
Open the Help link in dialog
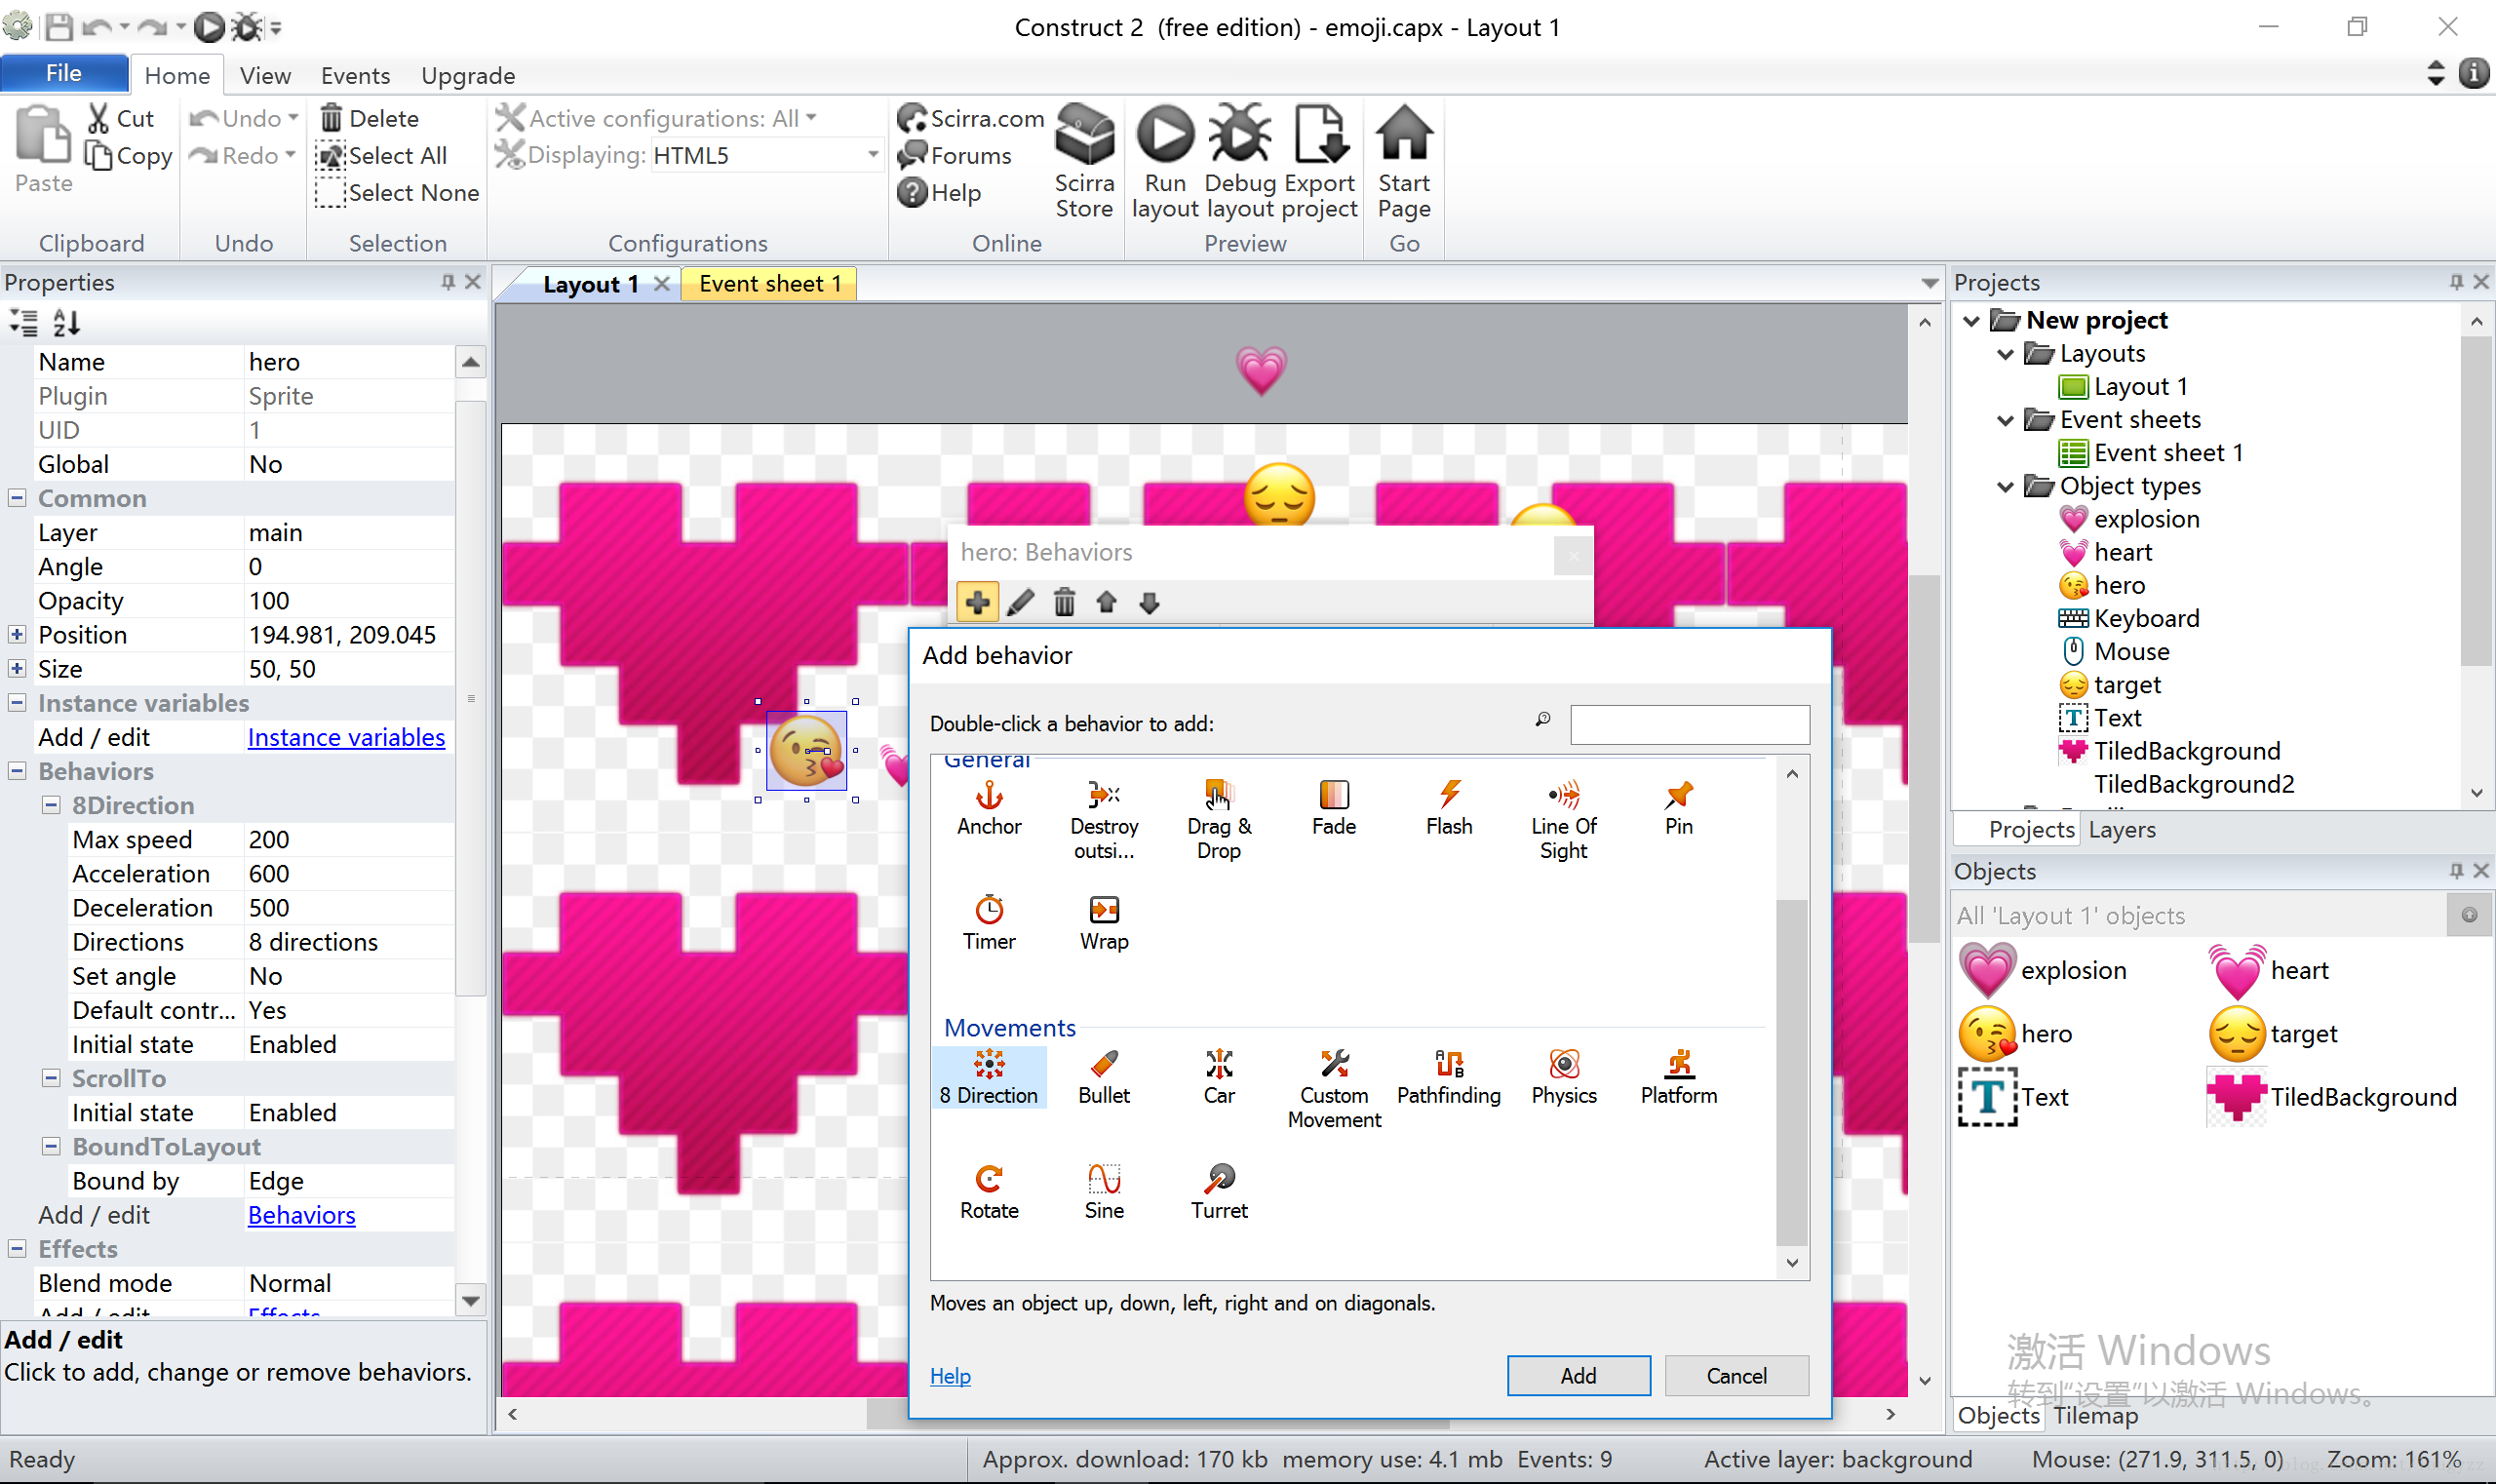click(950, 1376)
